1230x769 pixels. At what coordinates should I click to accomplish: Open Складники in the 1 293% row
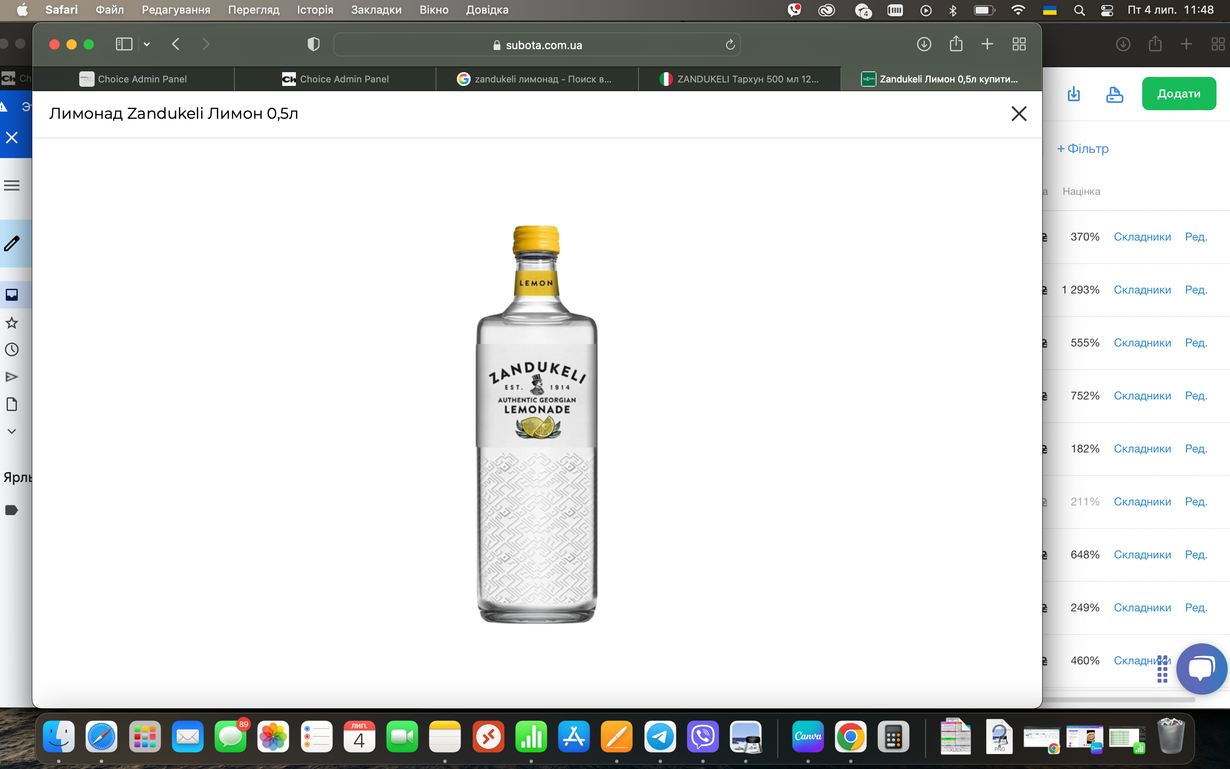[x=1142, y=290]
